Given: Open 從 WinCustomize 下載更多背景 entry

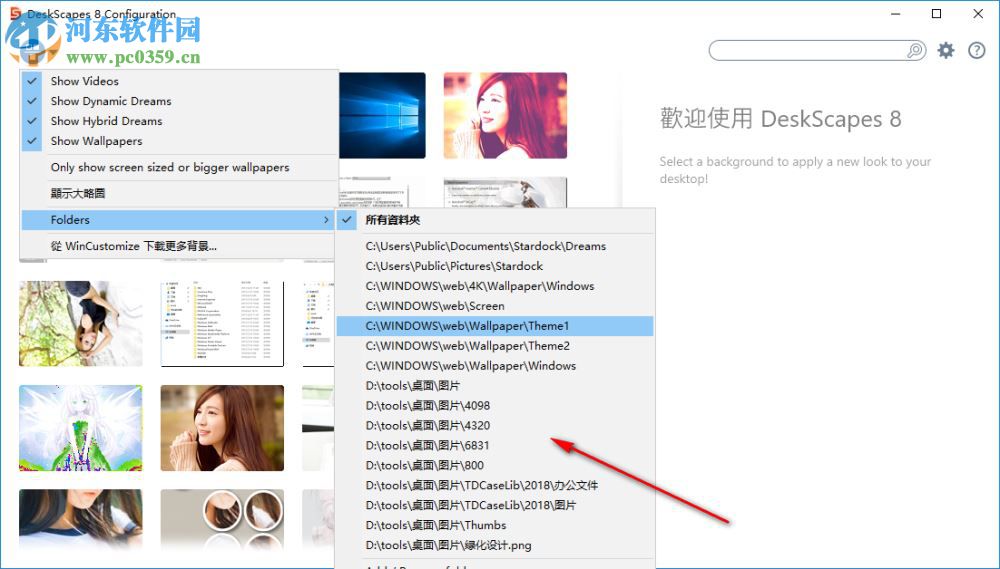Looking at the screenshot, I should pyautogui.click(x=179, y=246).
